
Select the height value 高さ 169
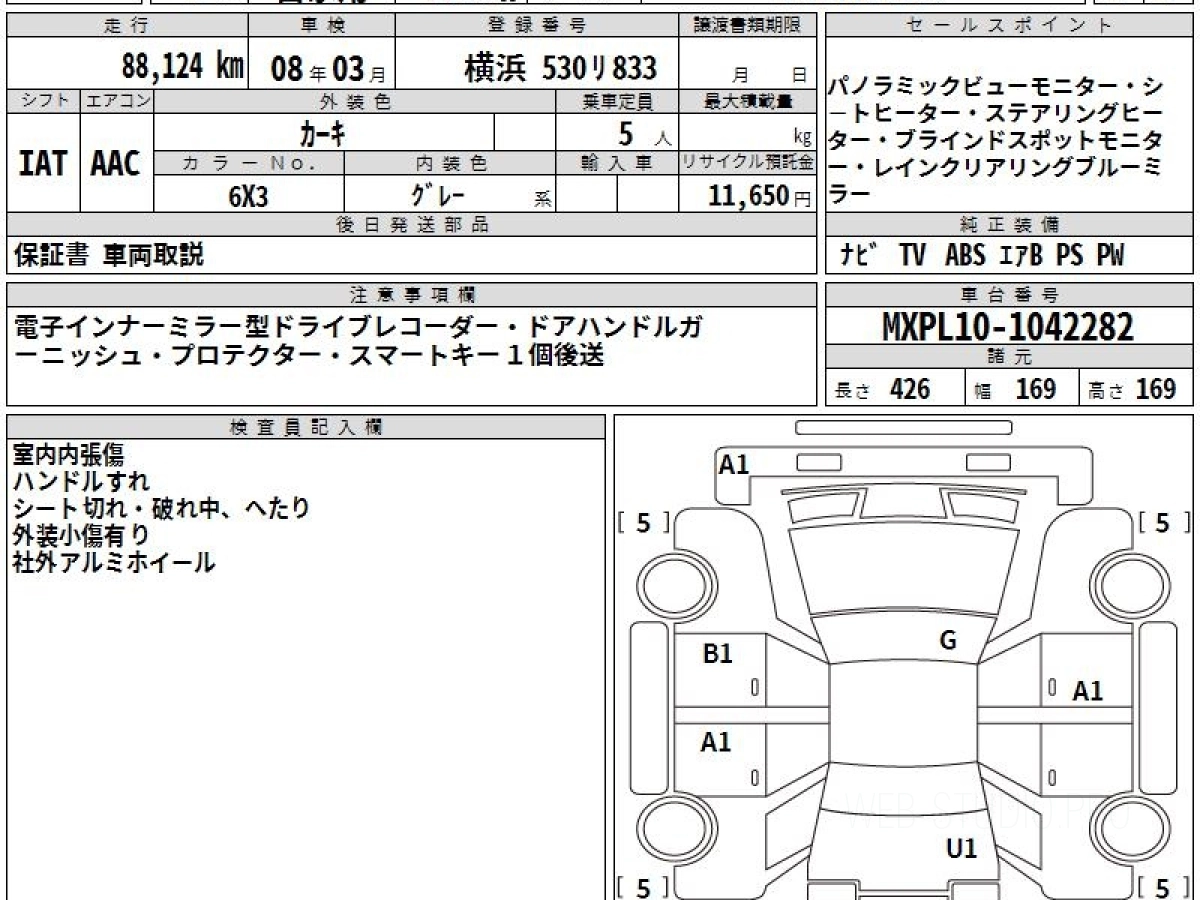[1133, 389]
